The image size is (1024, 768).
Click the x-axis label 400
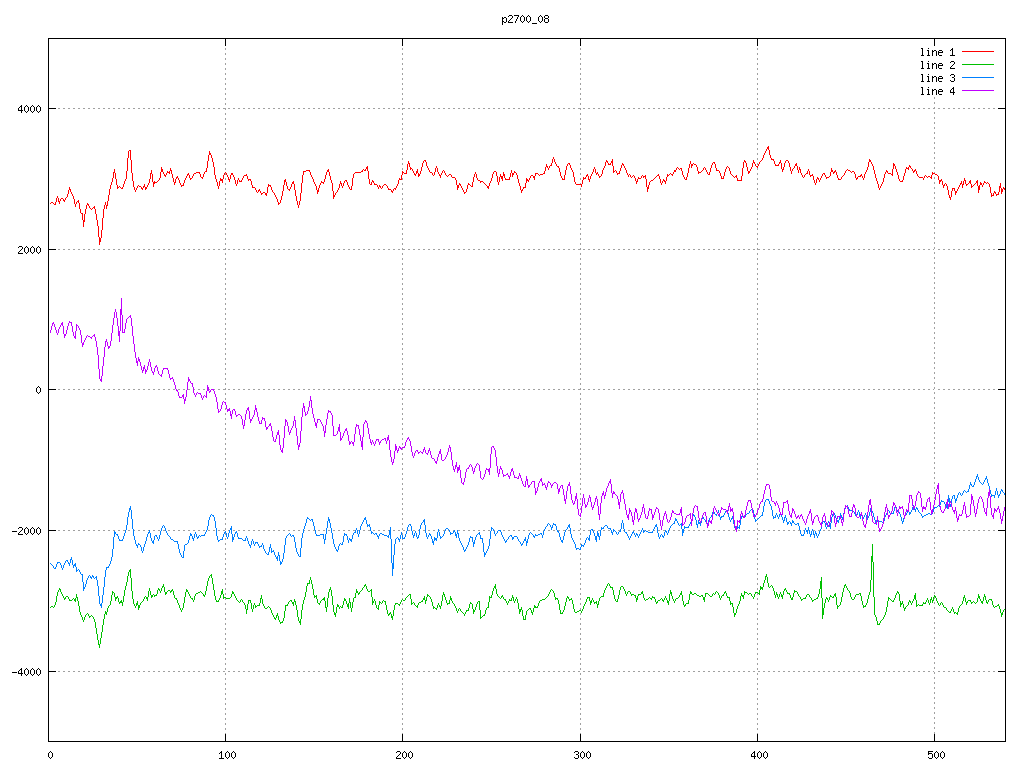[759, 756]
